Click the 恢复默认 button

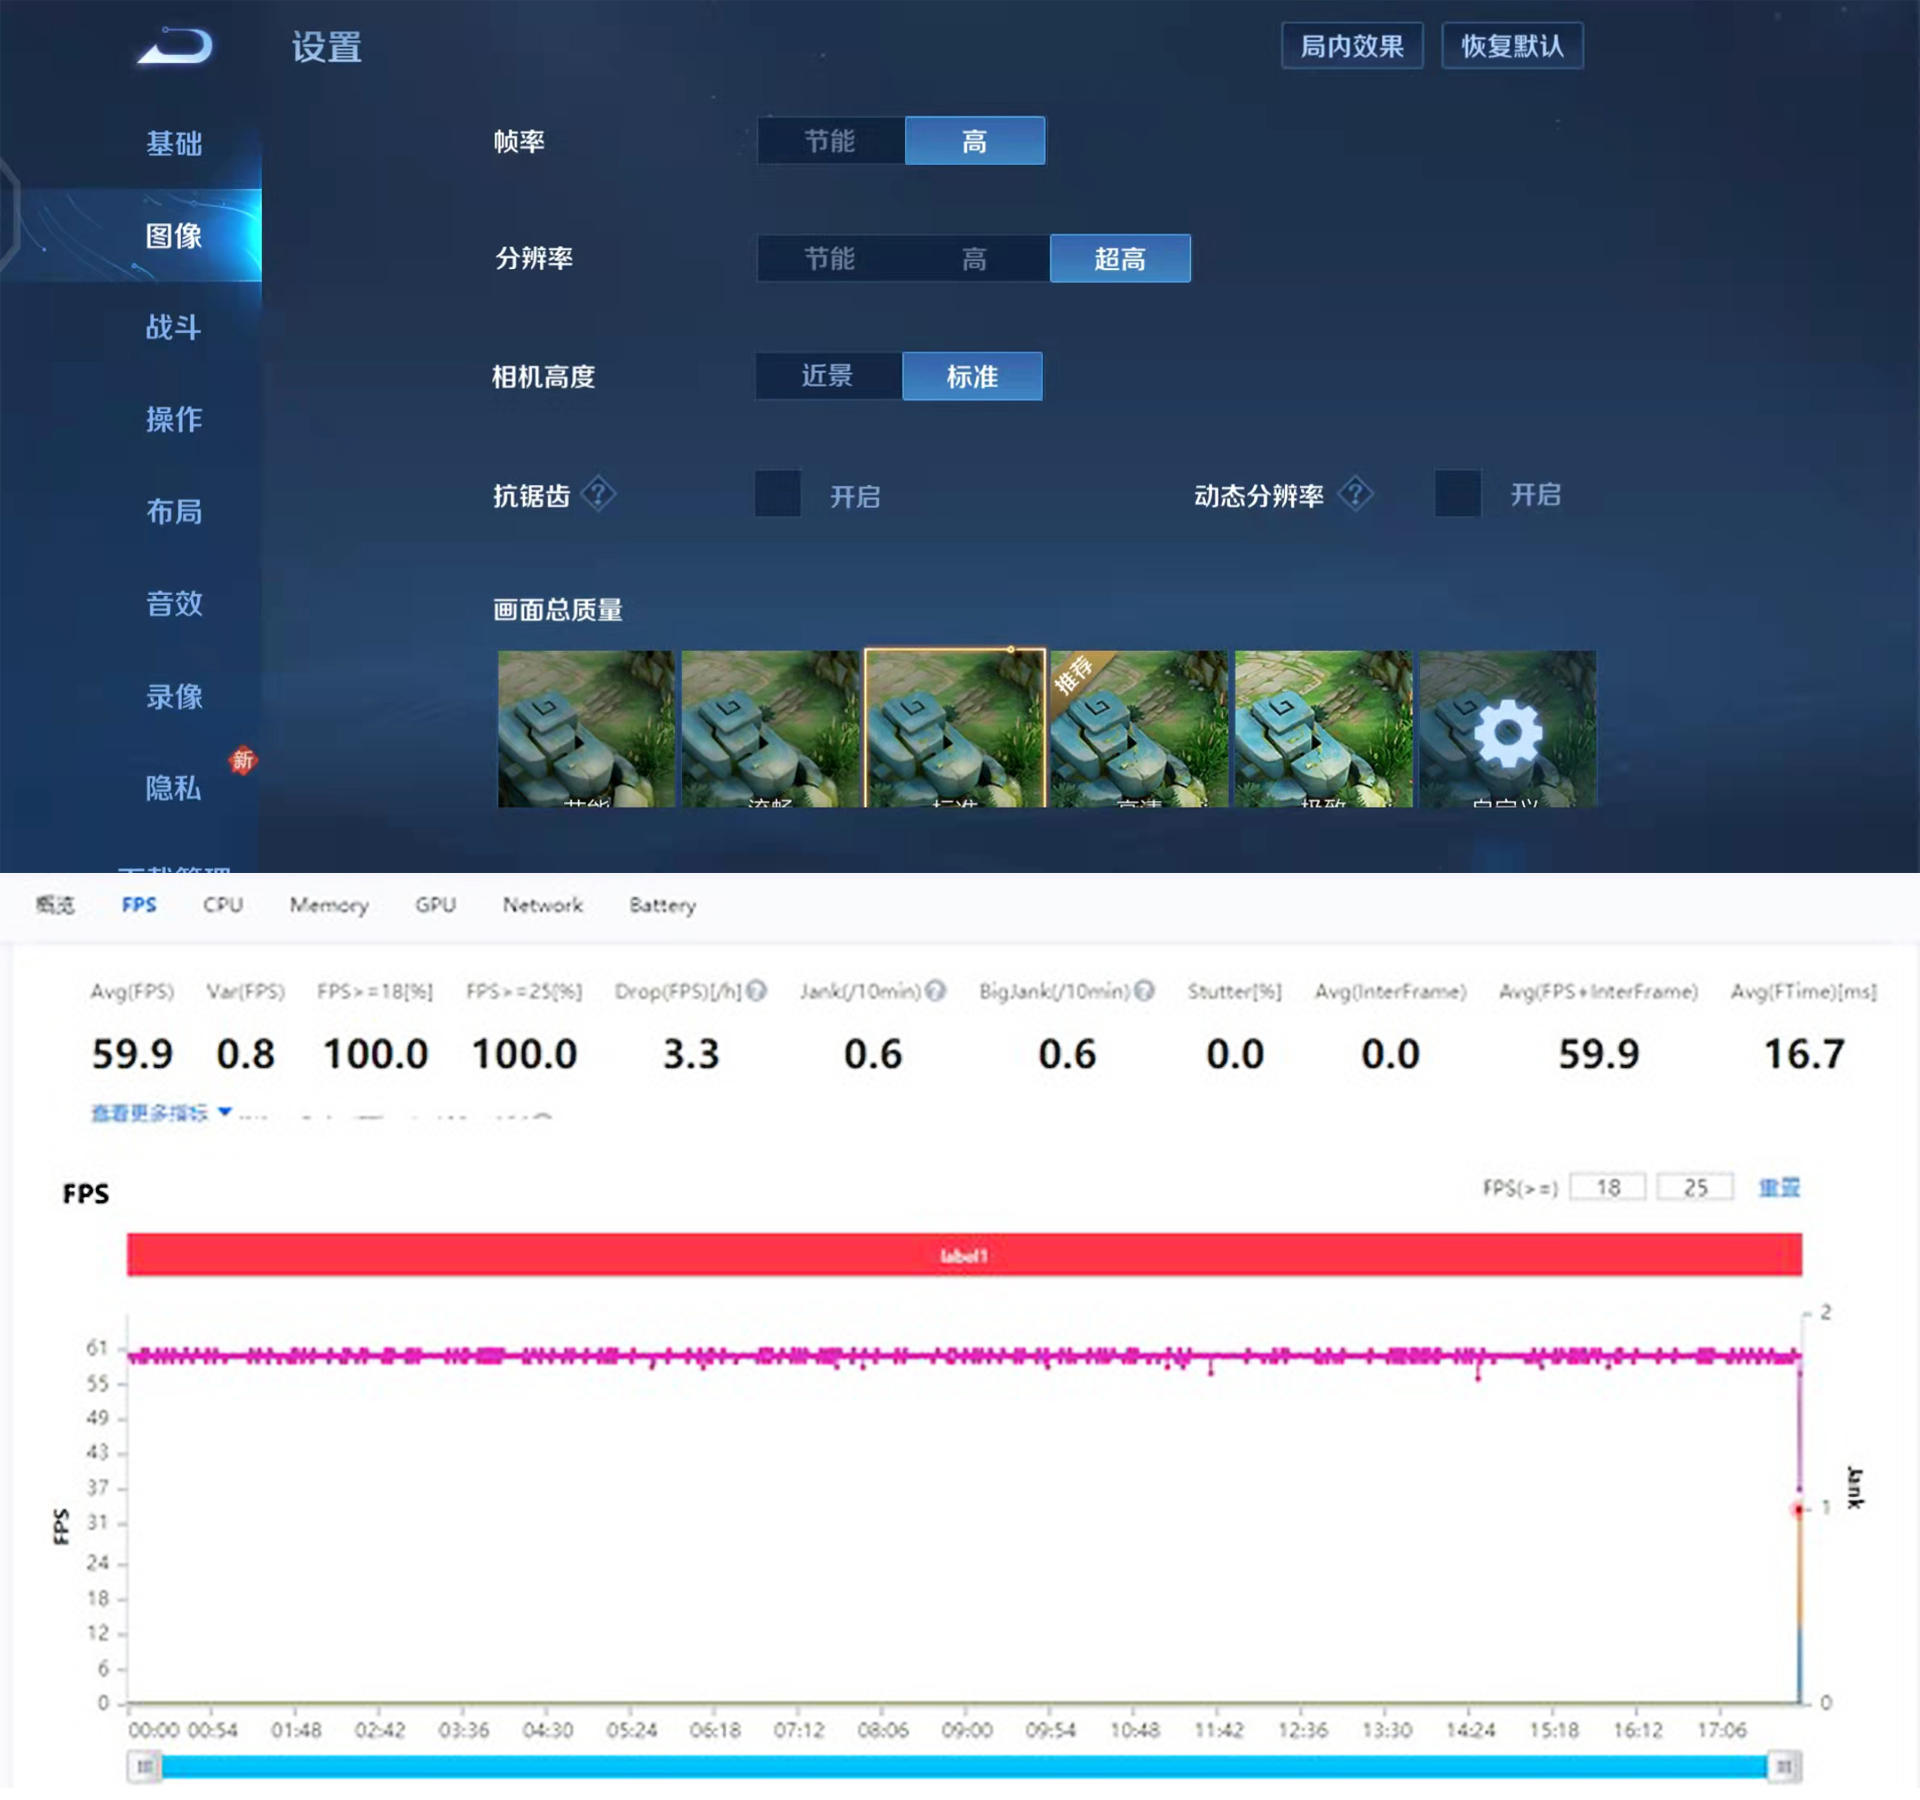(1512, 45)
